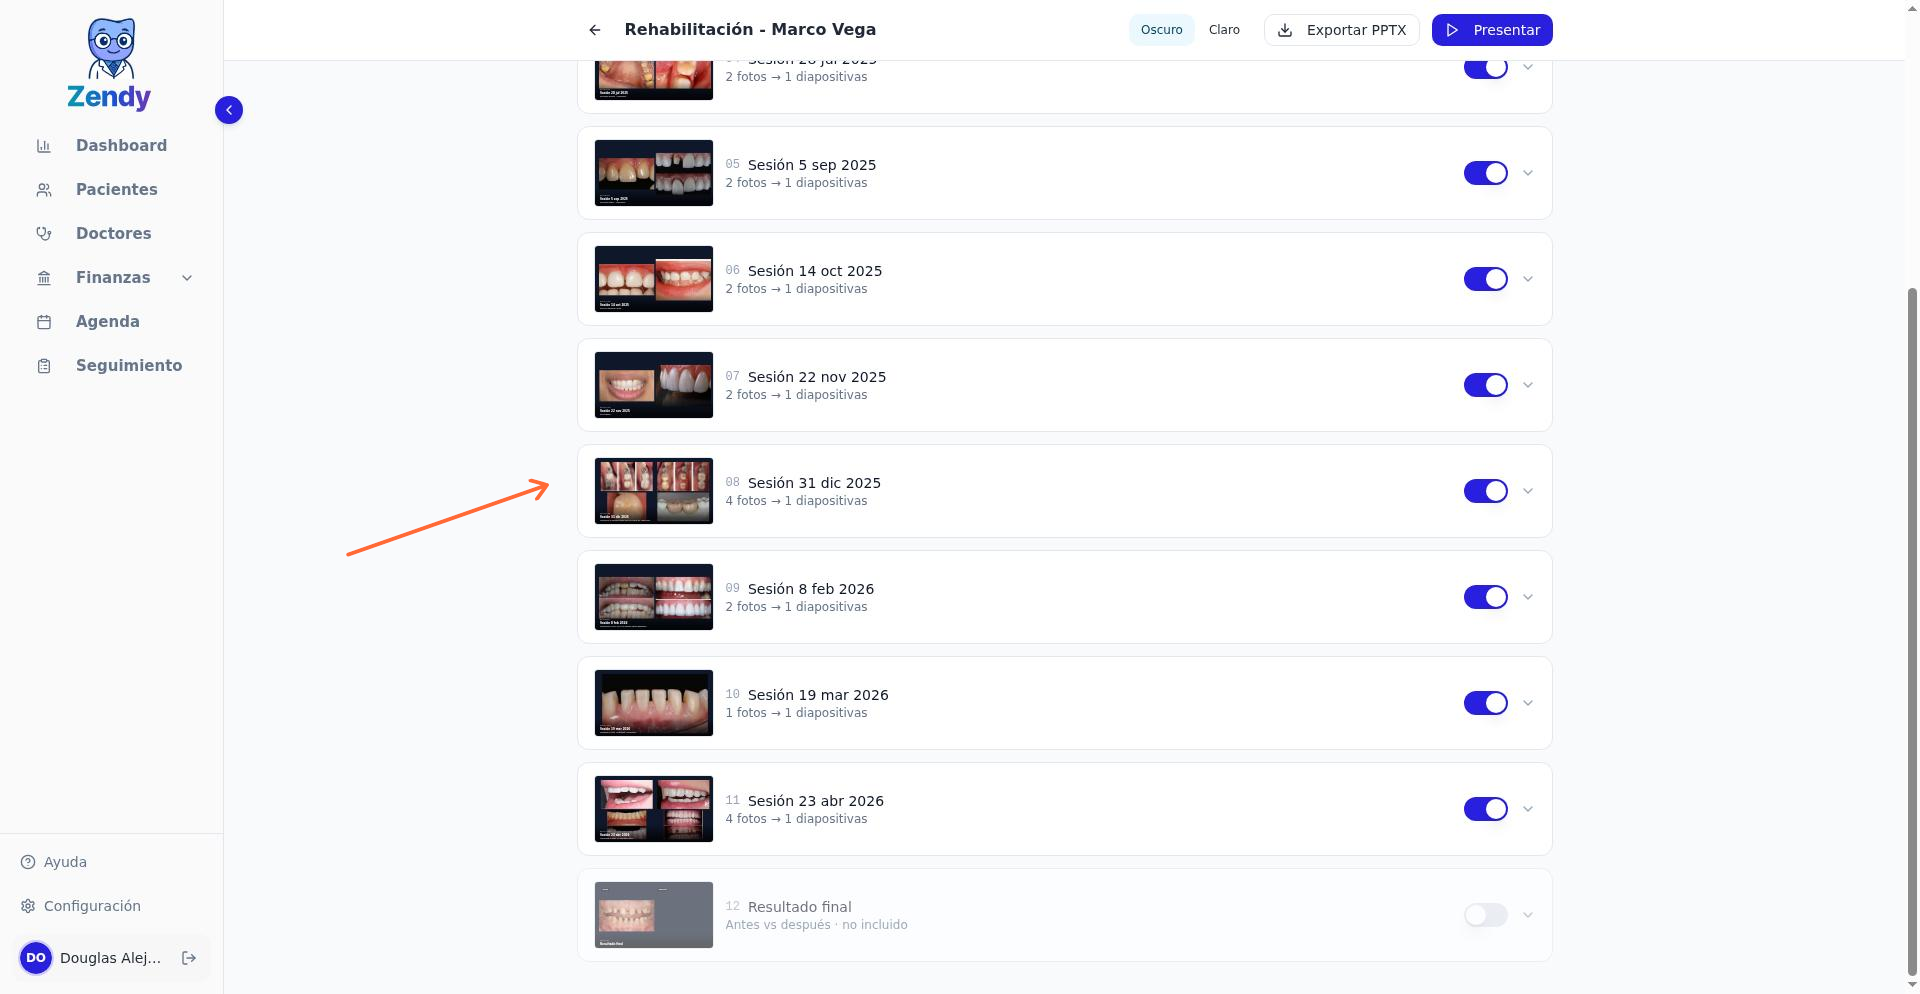Toggle off Sesión 23 abr 2026 slide
This screenshot has height=994, width=1920.
click(1485, 809)
